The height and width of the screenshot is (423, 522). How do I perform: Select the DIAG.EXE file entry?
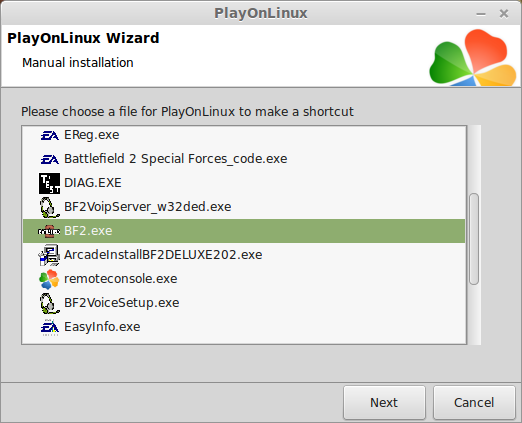pyautogui.click(x=244, y=183)
